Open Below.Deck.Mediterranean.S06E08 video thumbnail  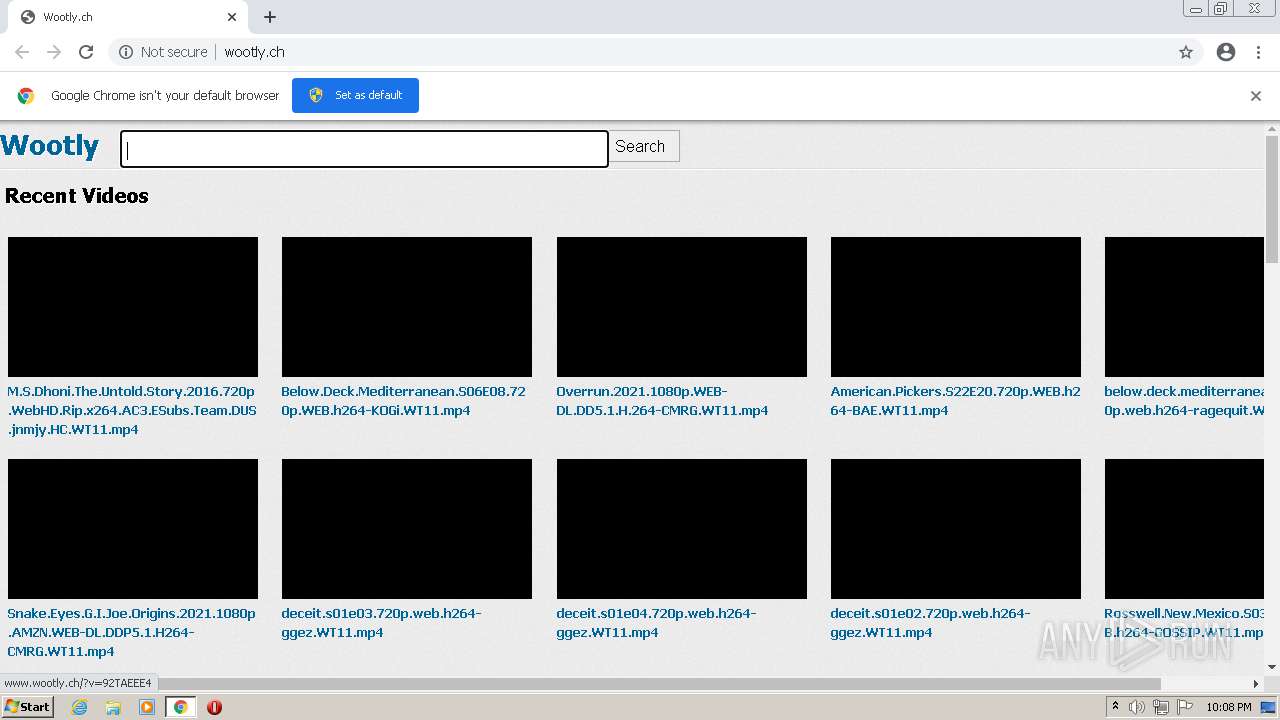(x=407, y=307)
